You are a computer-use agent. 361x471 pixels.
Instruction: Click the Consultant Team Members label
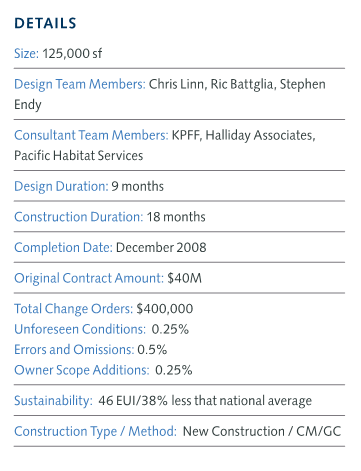pyautogui.click(x=91, y=135)
